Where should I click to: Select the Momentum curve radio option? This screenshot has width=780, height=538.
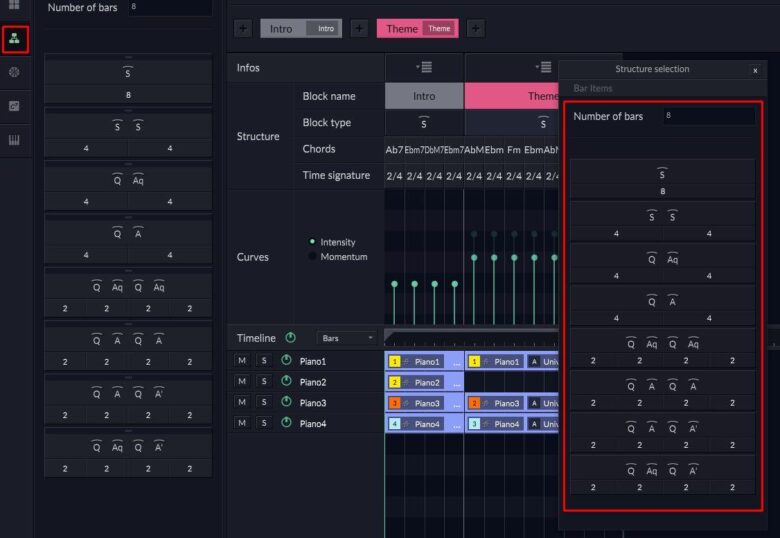pos(313,257)
